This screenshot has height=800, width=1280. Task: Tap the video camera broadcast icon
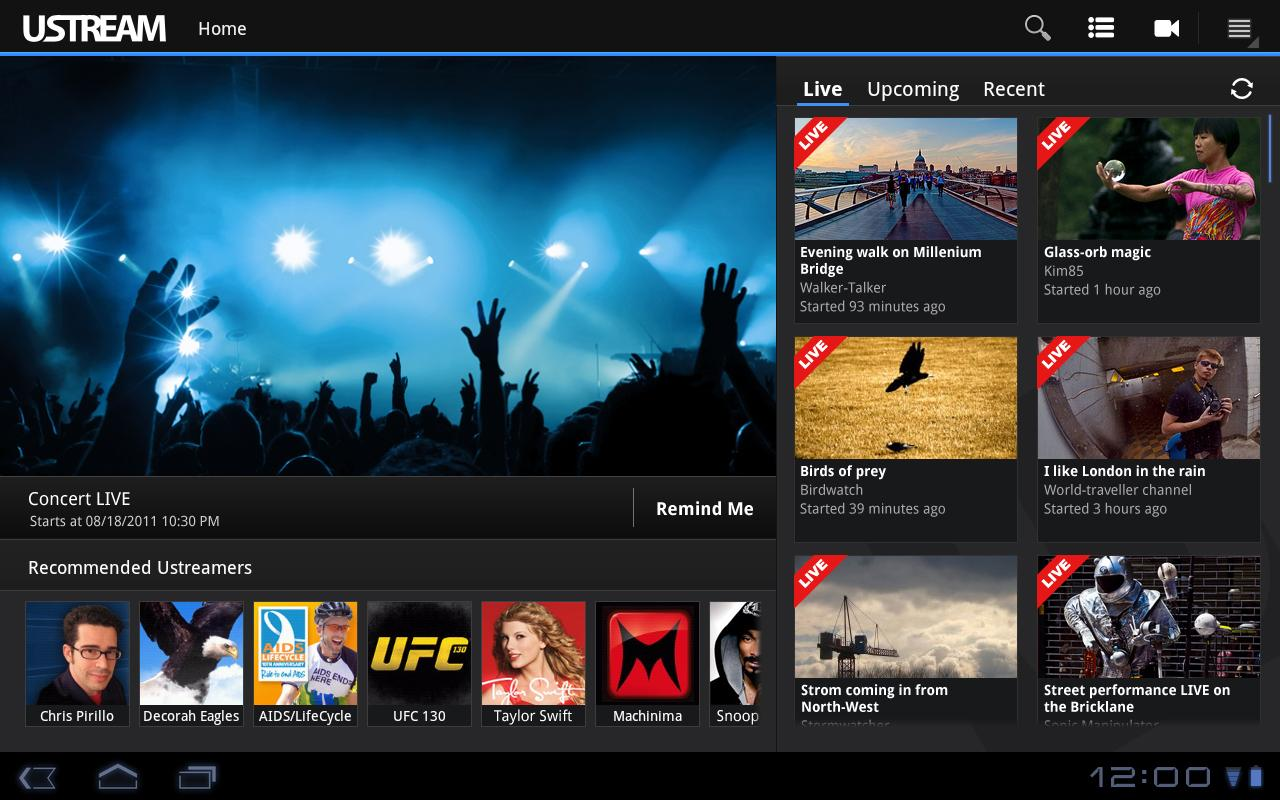(1166, 28)
